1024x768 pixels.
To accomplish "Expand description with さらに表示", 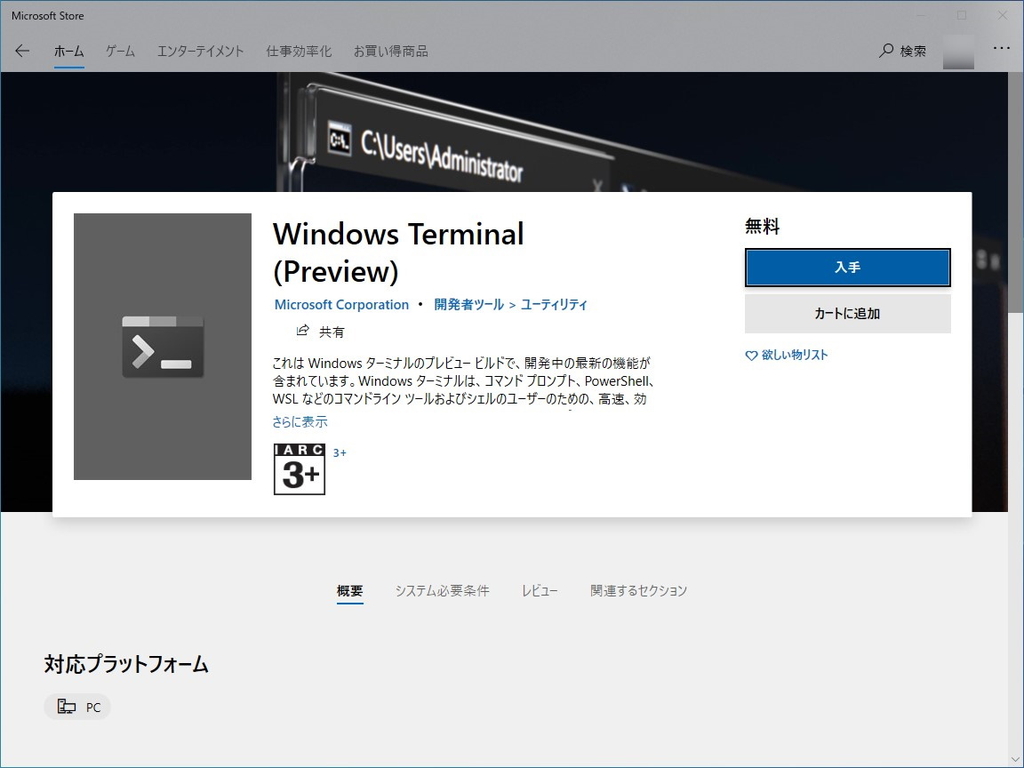I will [x=300, y=422].
